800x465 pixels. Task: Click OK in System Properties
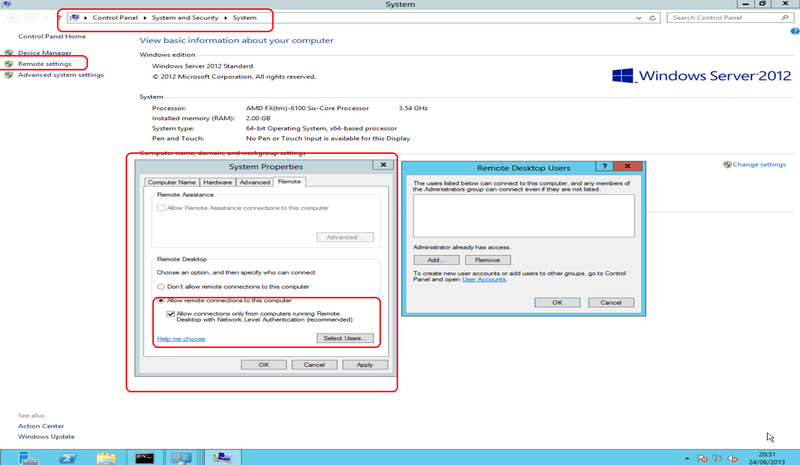(x=263, y=364)
